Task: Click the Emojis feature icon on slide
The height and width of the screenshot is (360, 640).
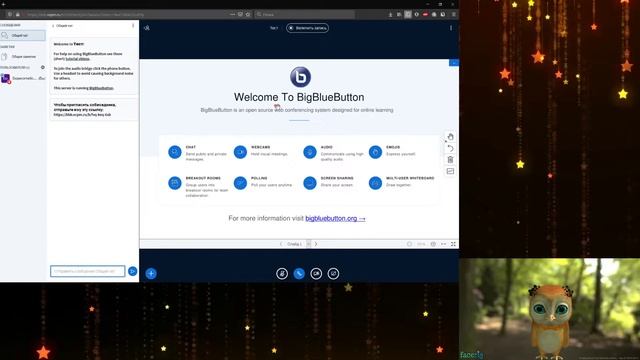Action: [375, 152]
